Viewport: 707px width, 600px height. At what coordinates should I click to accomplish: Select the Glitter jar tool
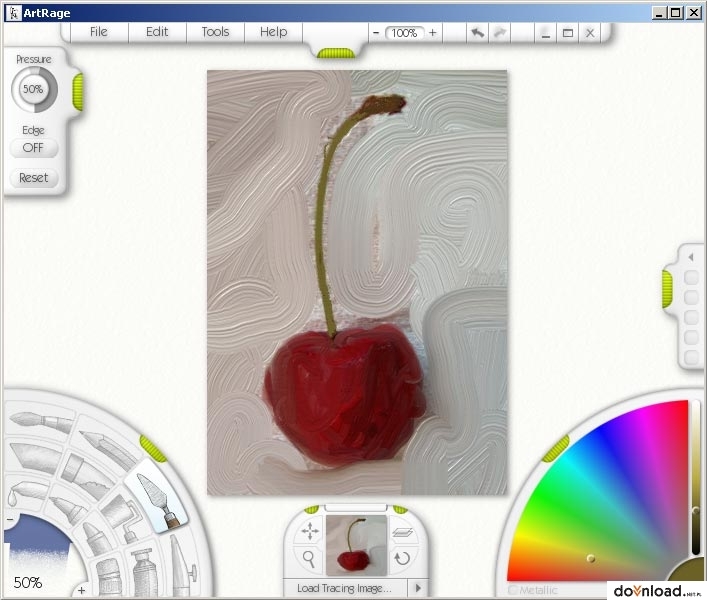[x=108, y=577]
